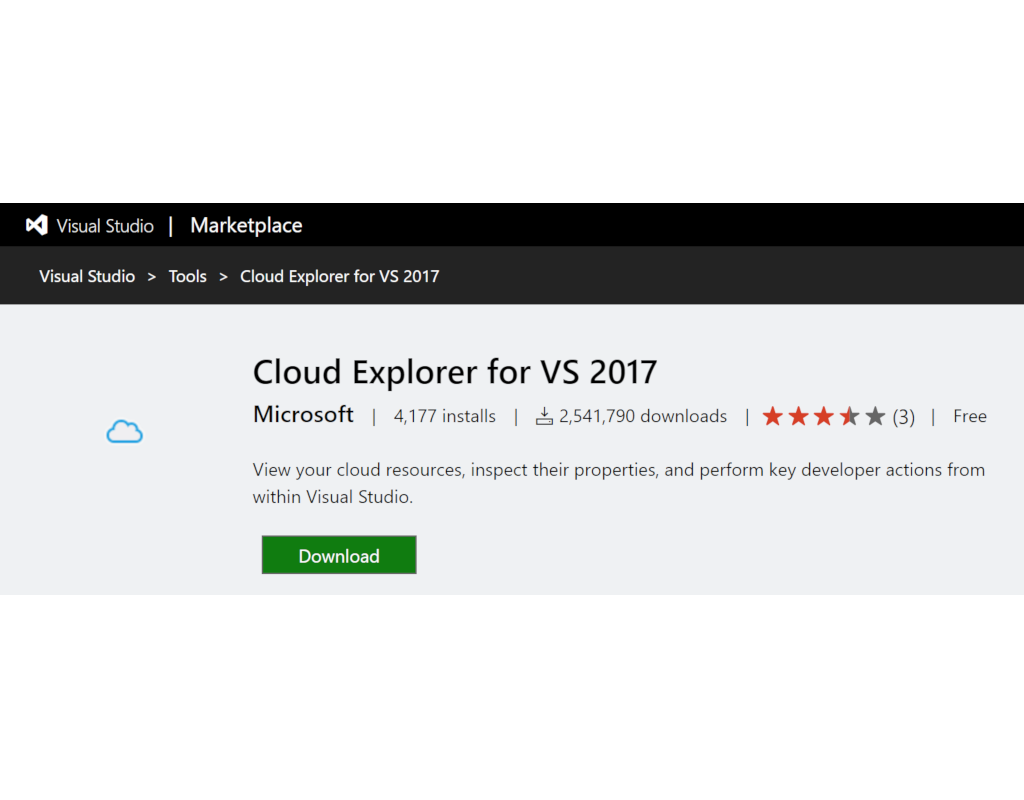Click the extension description paragraph
This screenshot has height=800, width=1024.
click(x=618, y=483)
